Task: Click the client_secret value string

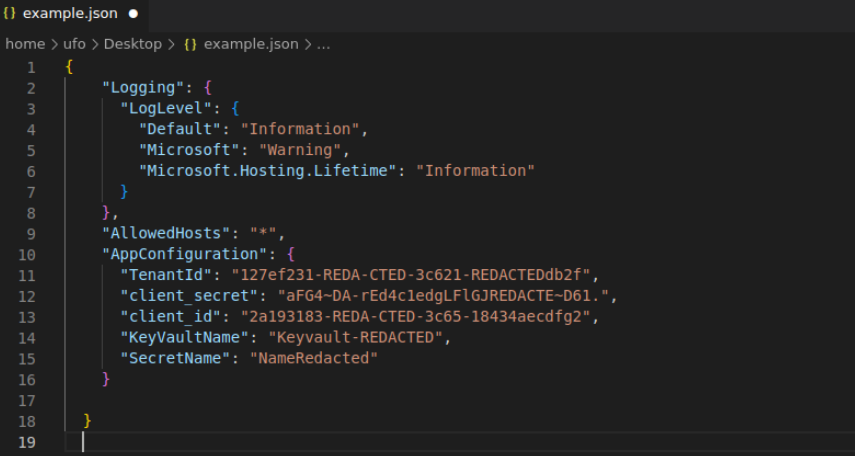Action: [443, 296]
